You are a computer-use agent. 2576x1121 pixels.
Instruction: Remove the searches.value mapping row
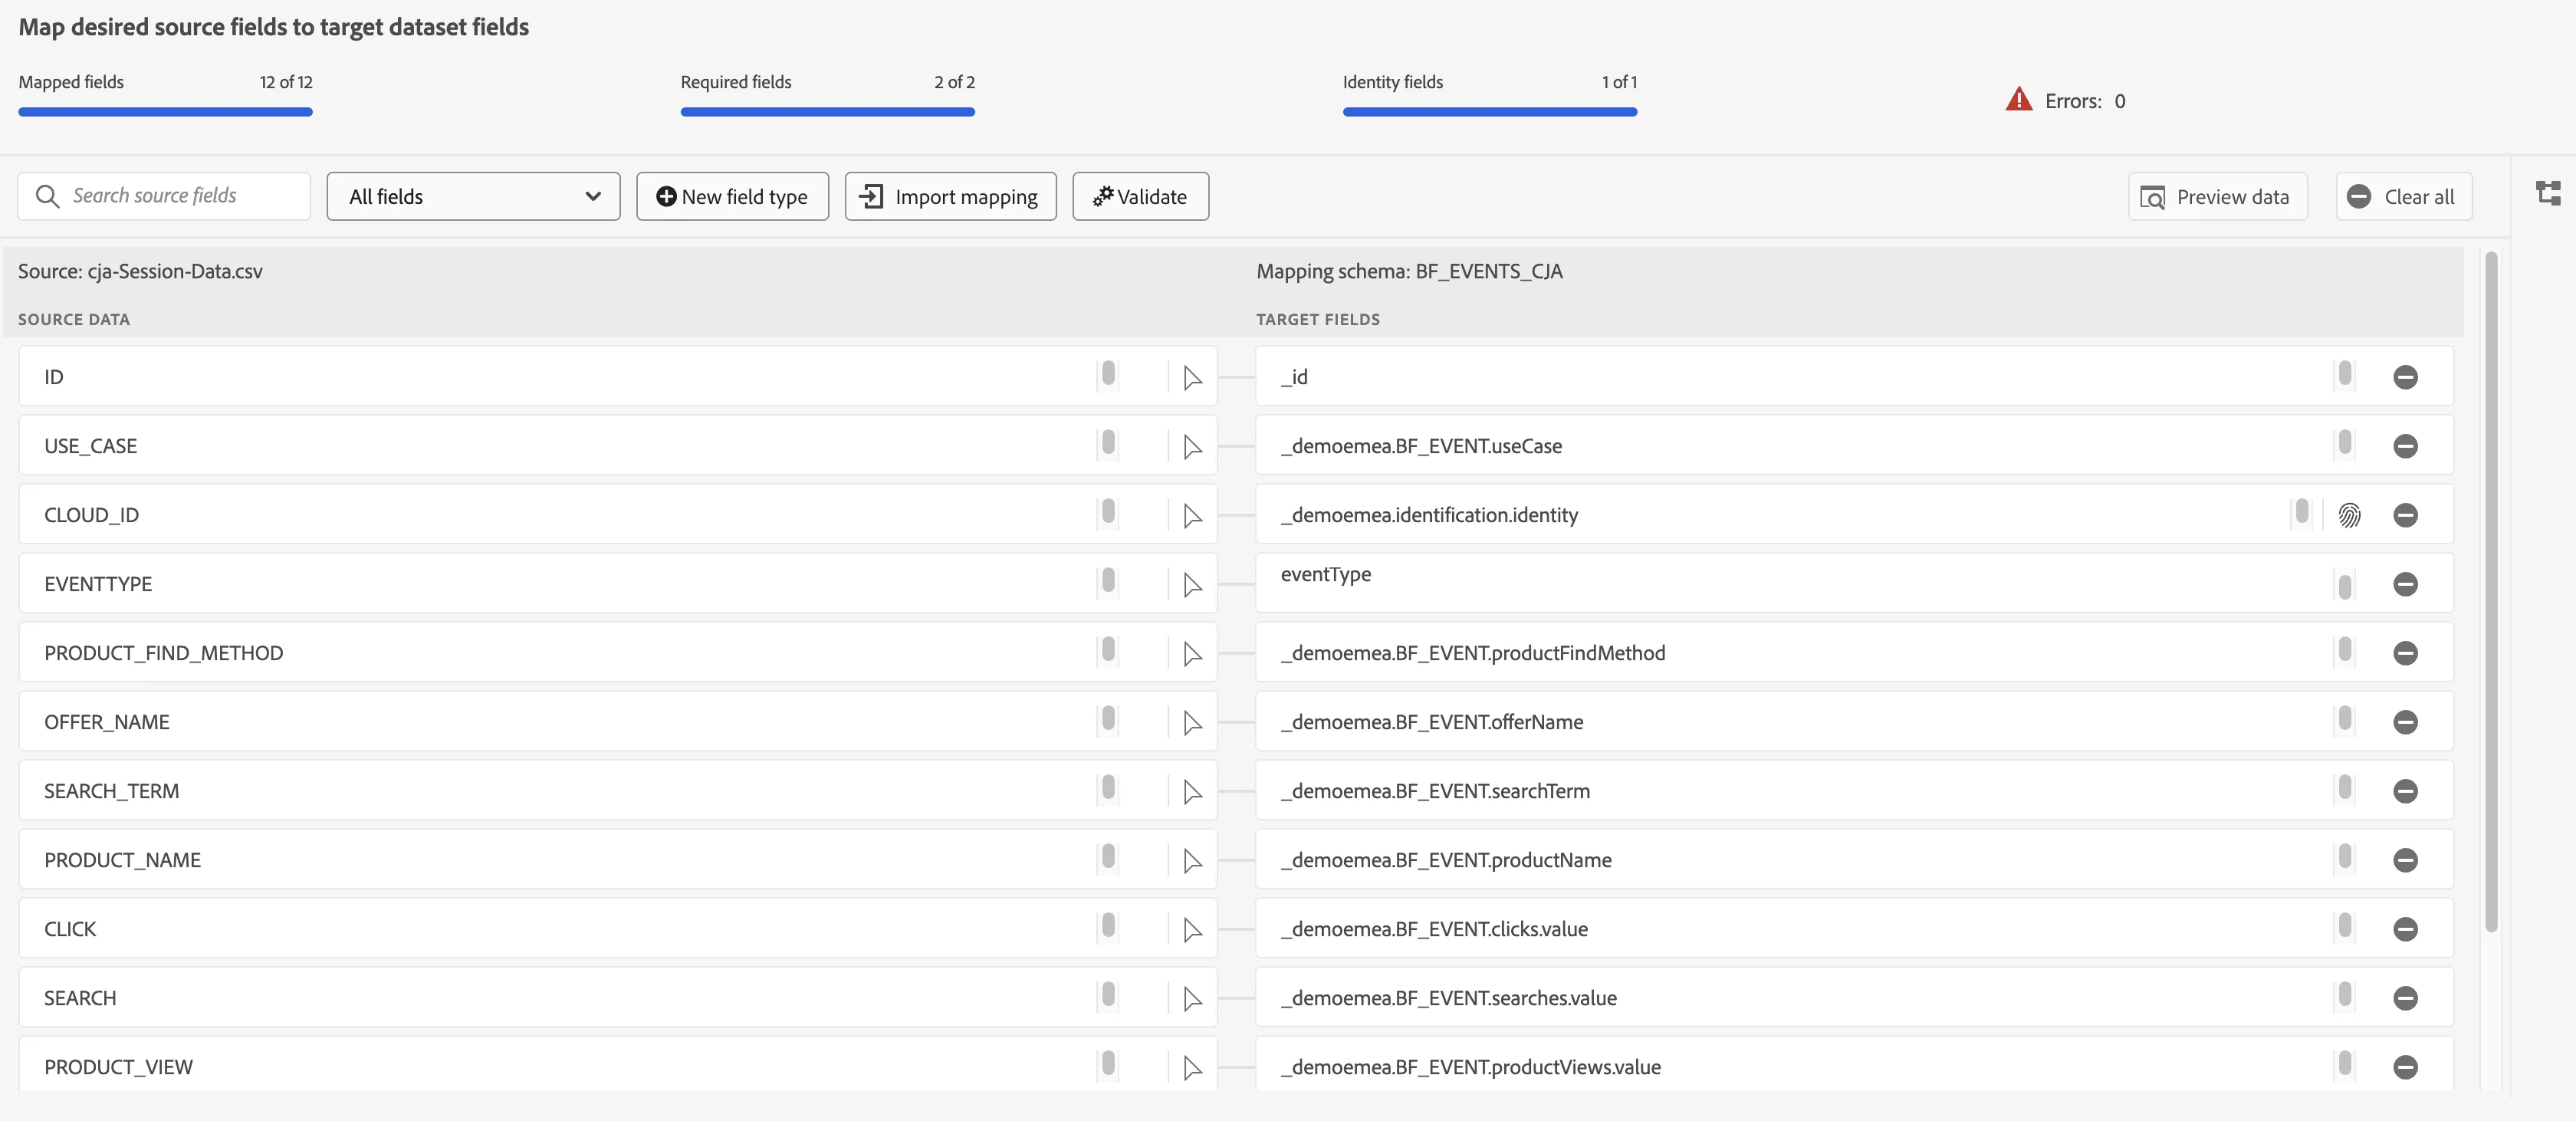tap(2405, 998)
